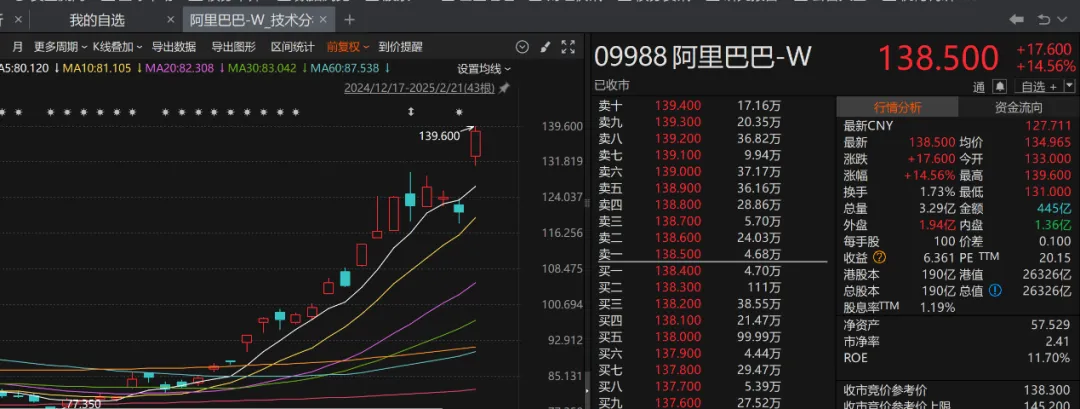
Task: Select the 阿里巴巴-W_技术分 tab
Action: (x=251, y=20)
